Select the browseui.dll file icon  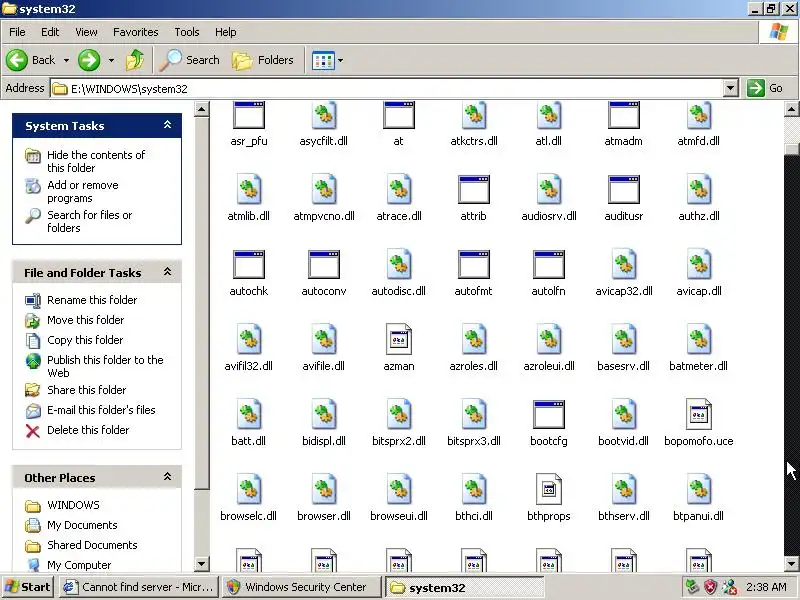coord(398,489)
